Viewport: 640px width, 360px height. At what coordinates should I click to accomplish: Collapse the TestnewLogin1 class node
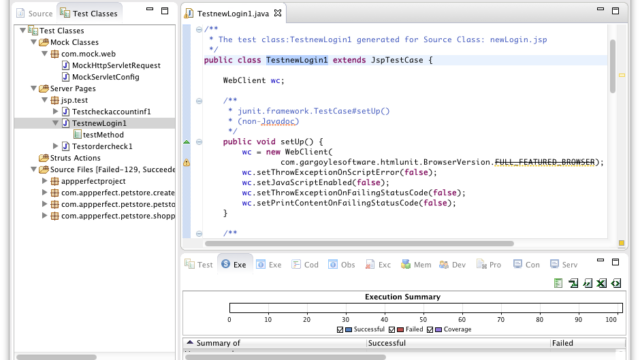(56, 122)
